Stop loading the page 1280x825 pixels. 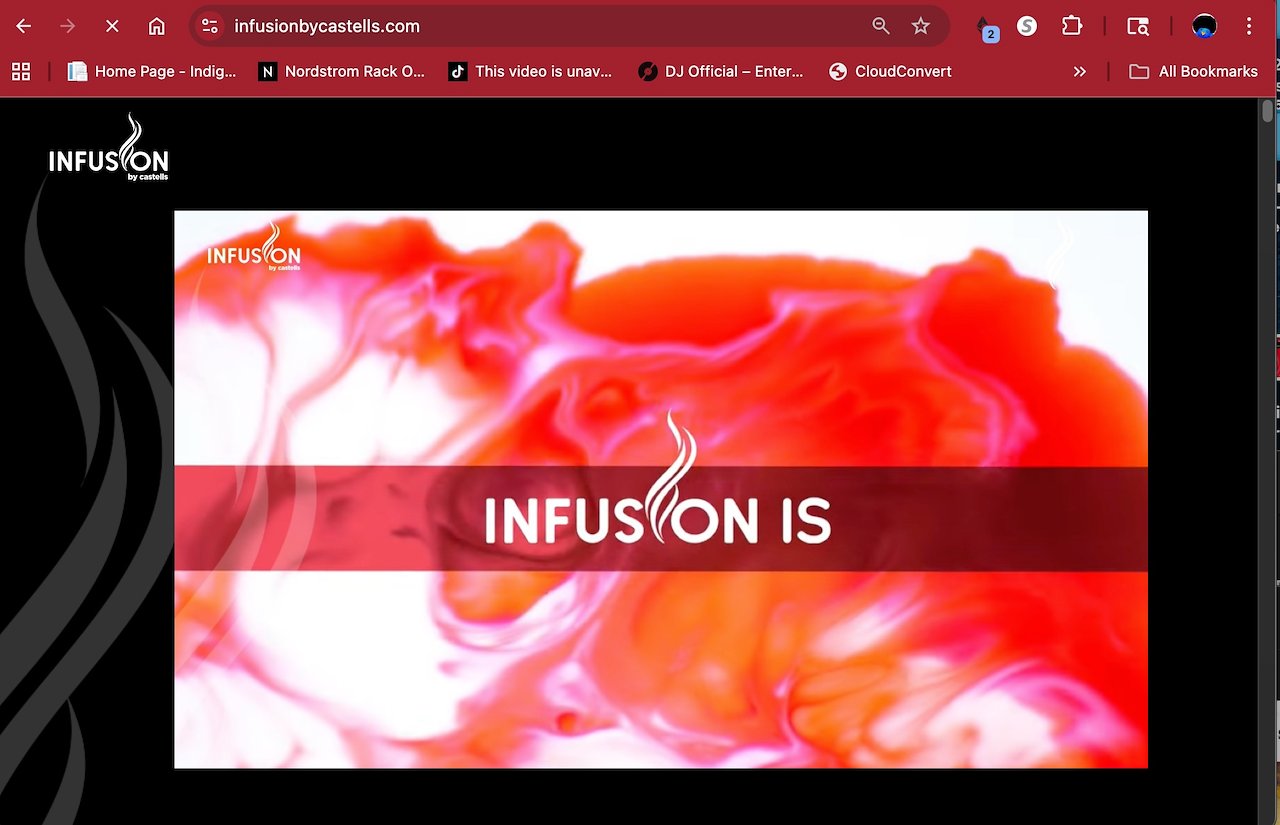pos(112,27)
